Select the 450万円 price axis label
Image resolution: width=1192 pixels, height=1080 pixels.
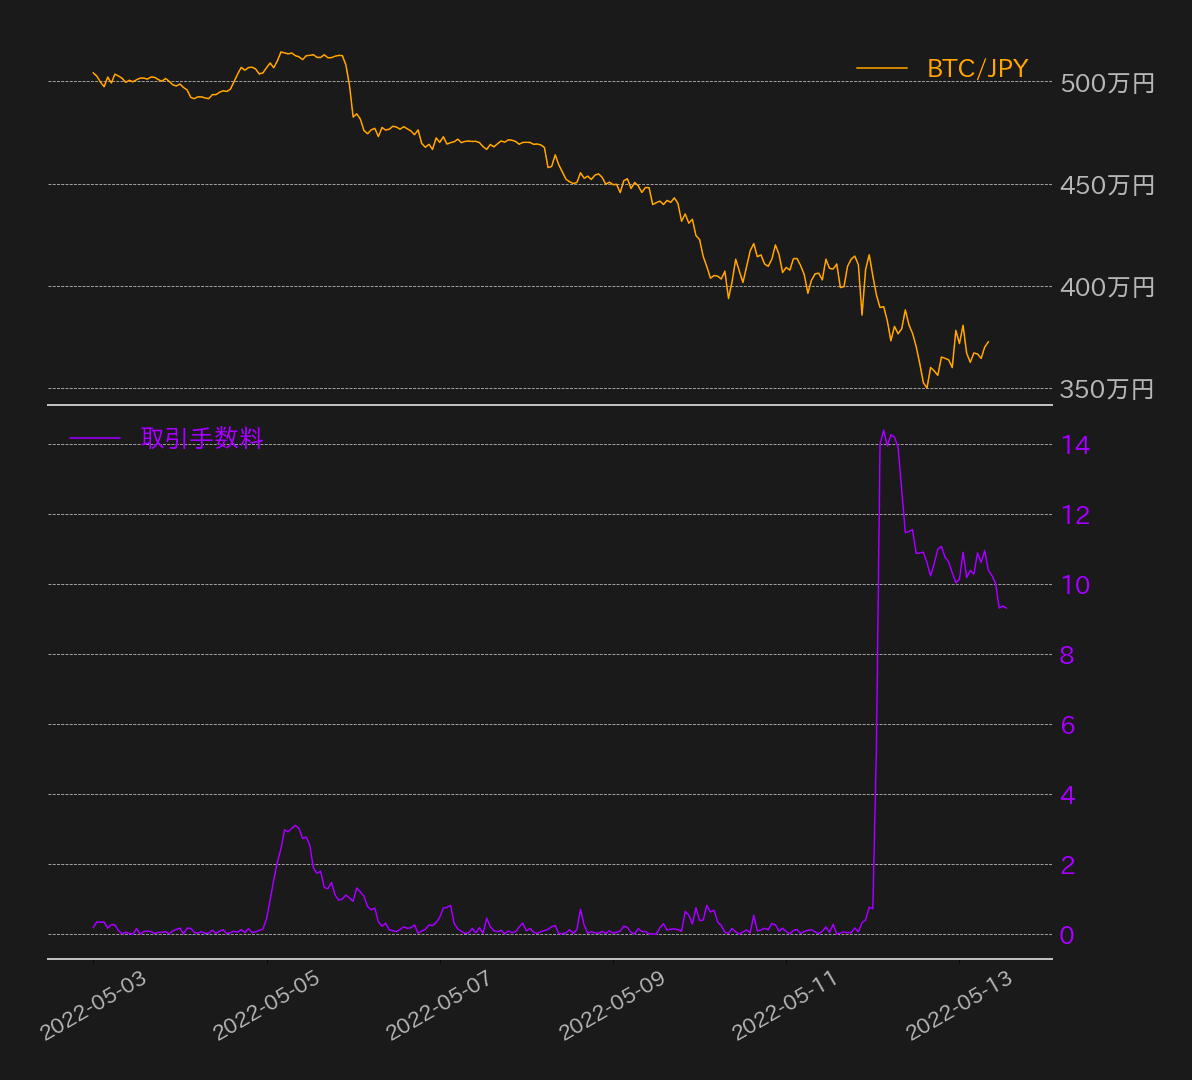point(1107,185)
